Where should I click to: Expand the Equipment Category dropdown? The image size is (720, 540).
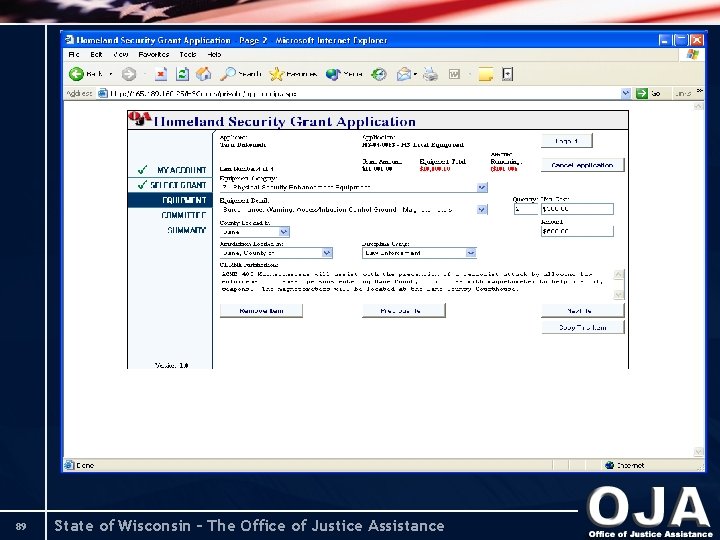(x=482, y=187)
